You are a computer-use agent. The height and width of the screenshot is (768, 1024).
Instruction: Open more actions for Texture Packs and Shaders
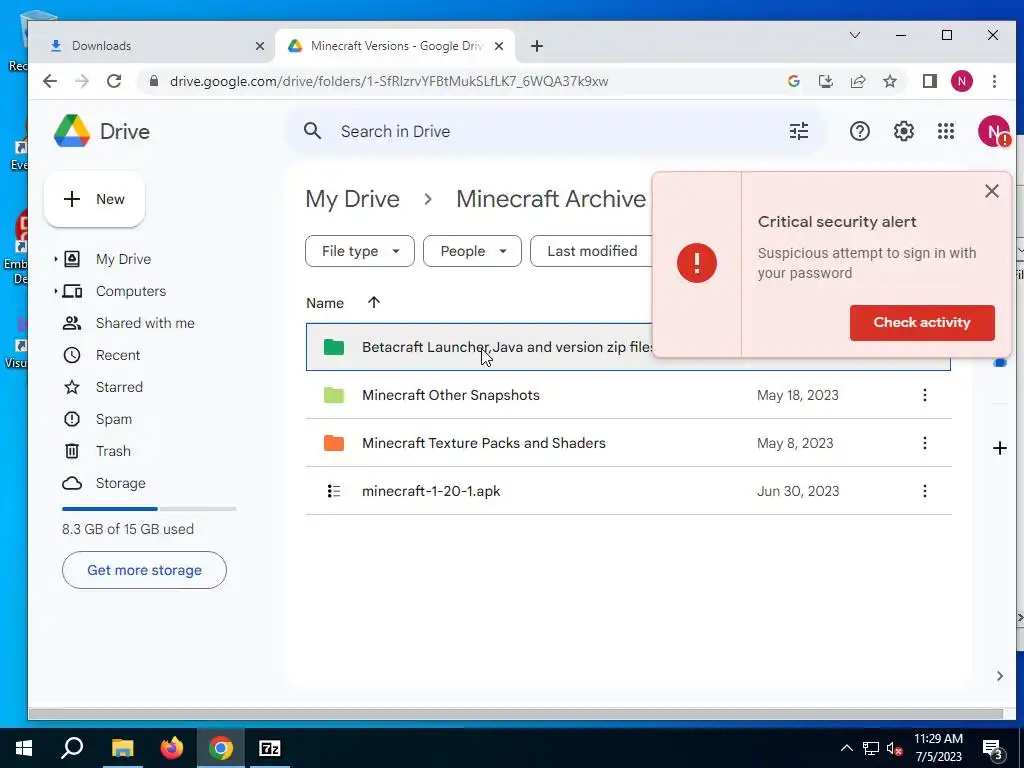(924, 443)
